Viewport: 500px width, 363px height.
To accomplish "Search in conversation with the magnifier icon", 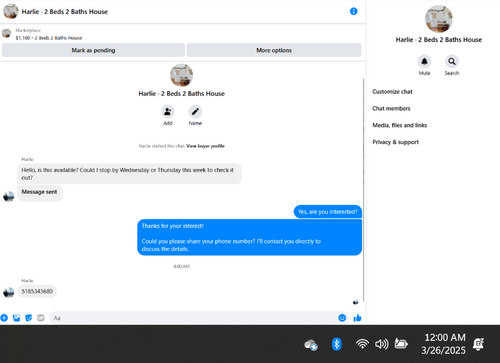I will point(452,61).
